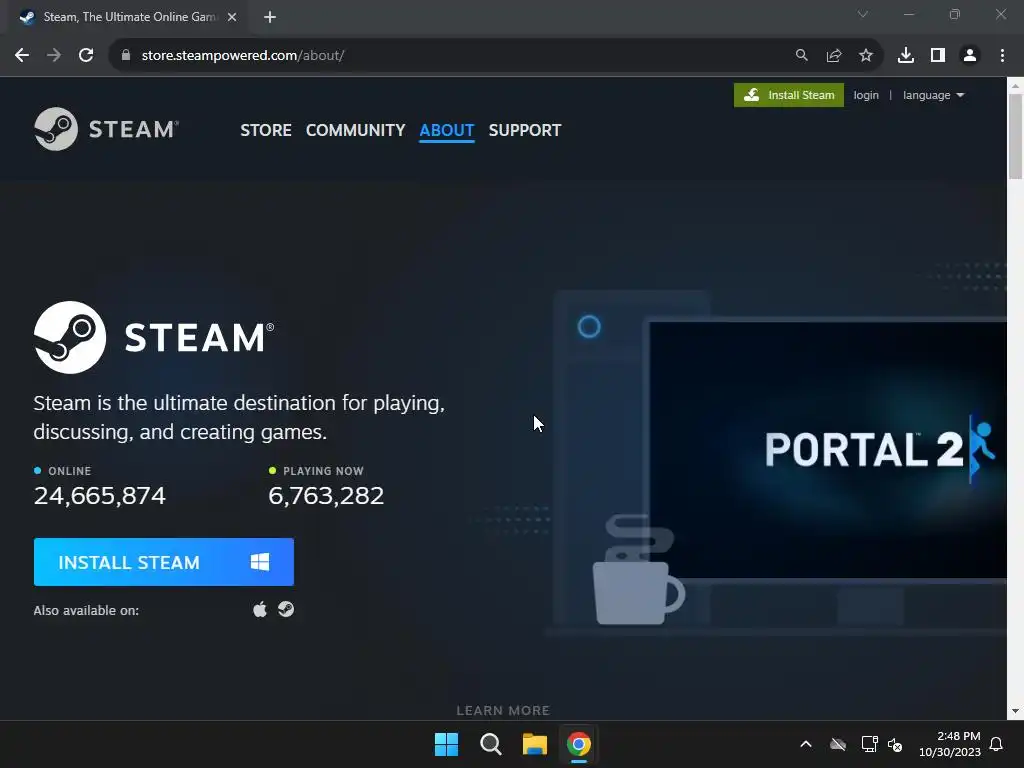The image size is (1024, 768).
Task: Click the Apple macOS download icon
Action: click(260, 609)
